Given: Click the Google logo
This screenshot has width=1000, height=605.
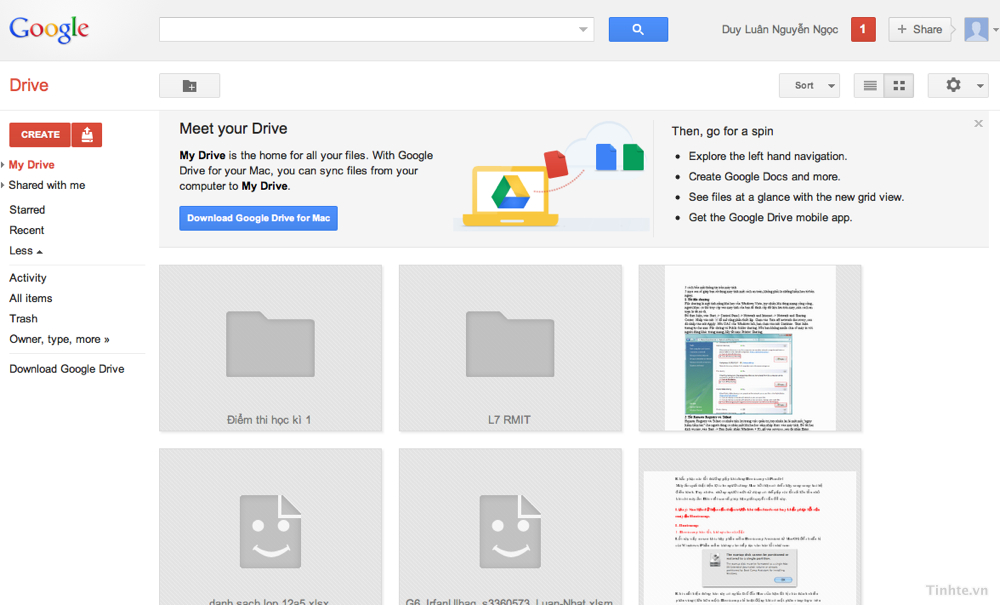Looking at the screenshot, I should [x=49, y=29].
